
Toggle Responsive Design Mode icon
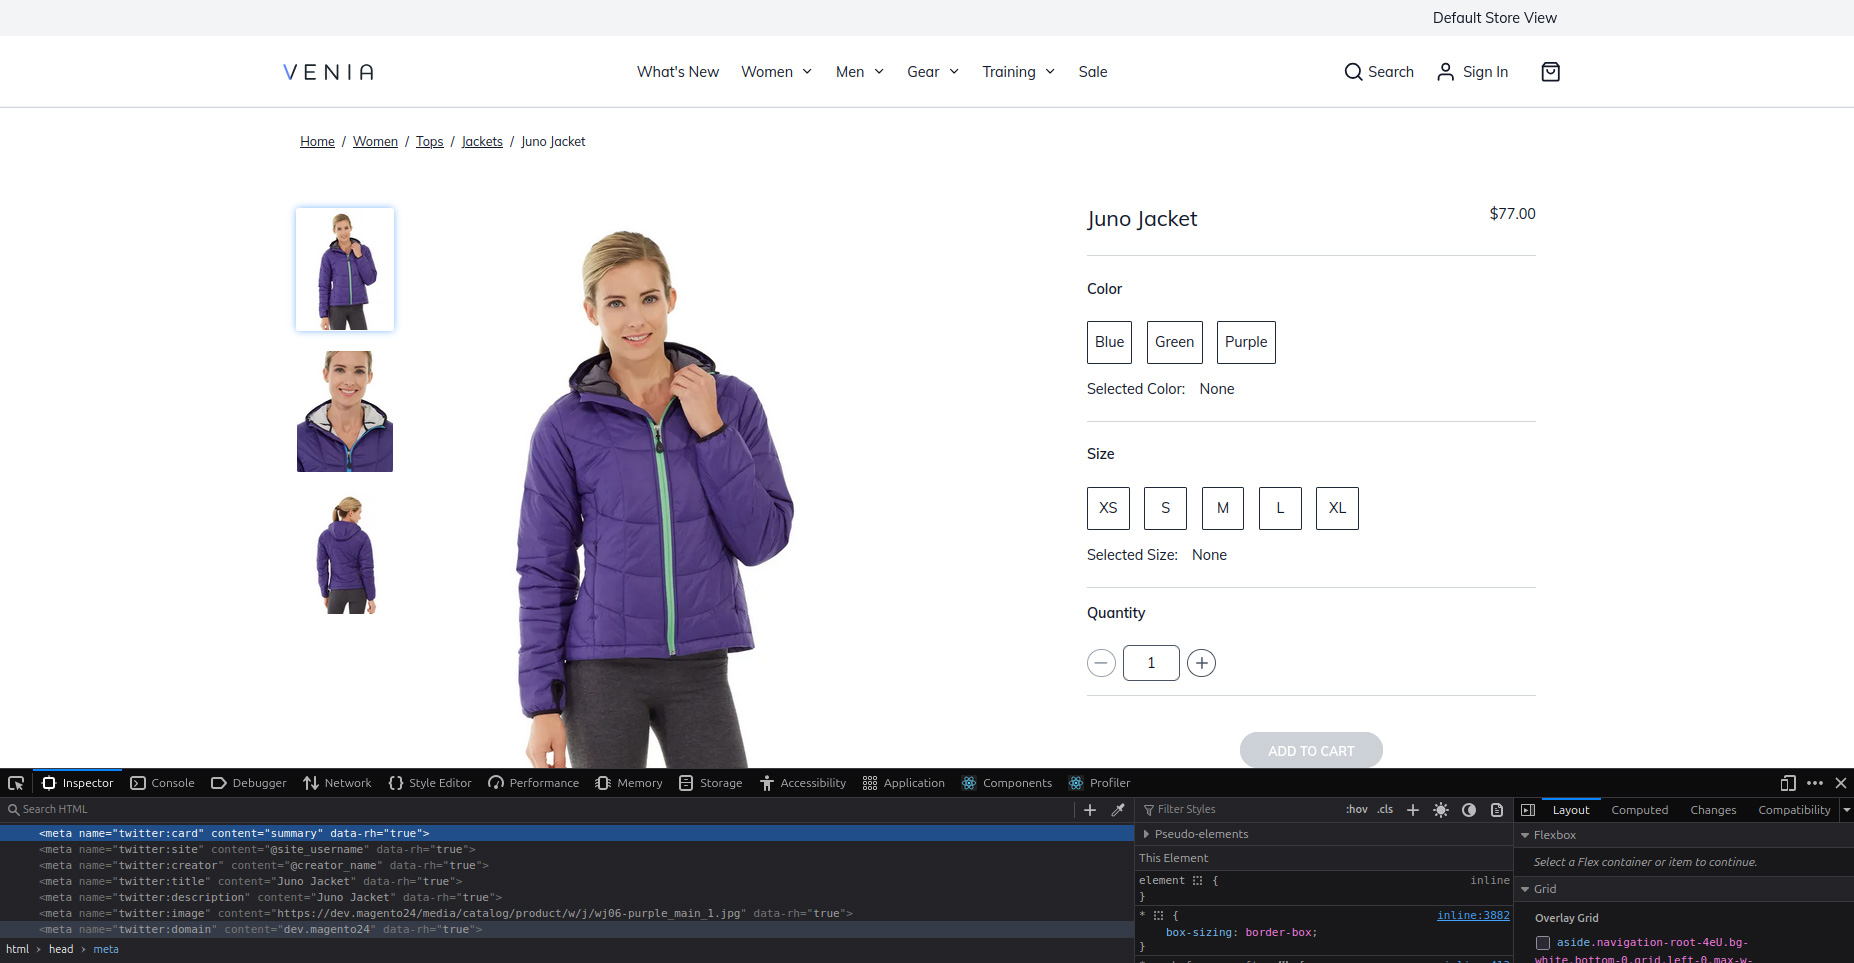tap(1788, 783)
